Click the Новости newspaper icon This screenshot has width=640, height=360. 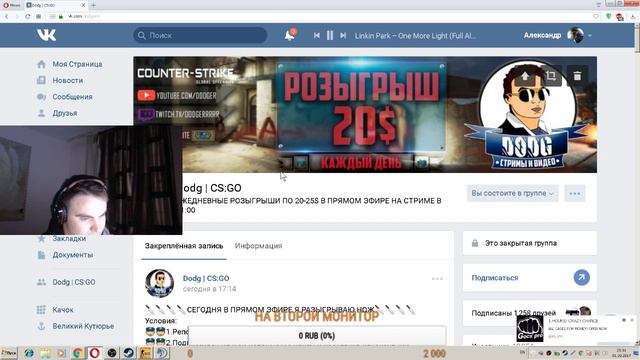41,80
